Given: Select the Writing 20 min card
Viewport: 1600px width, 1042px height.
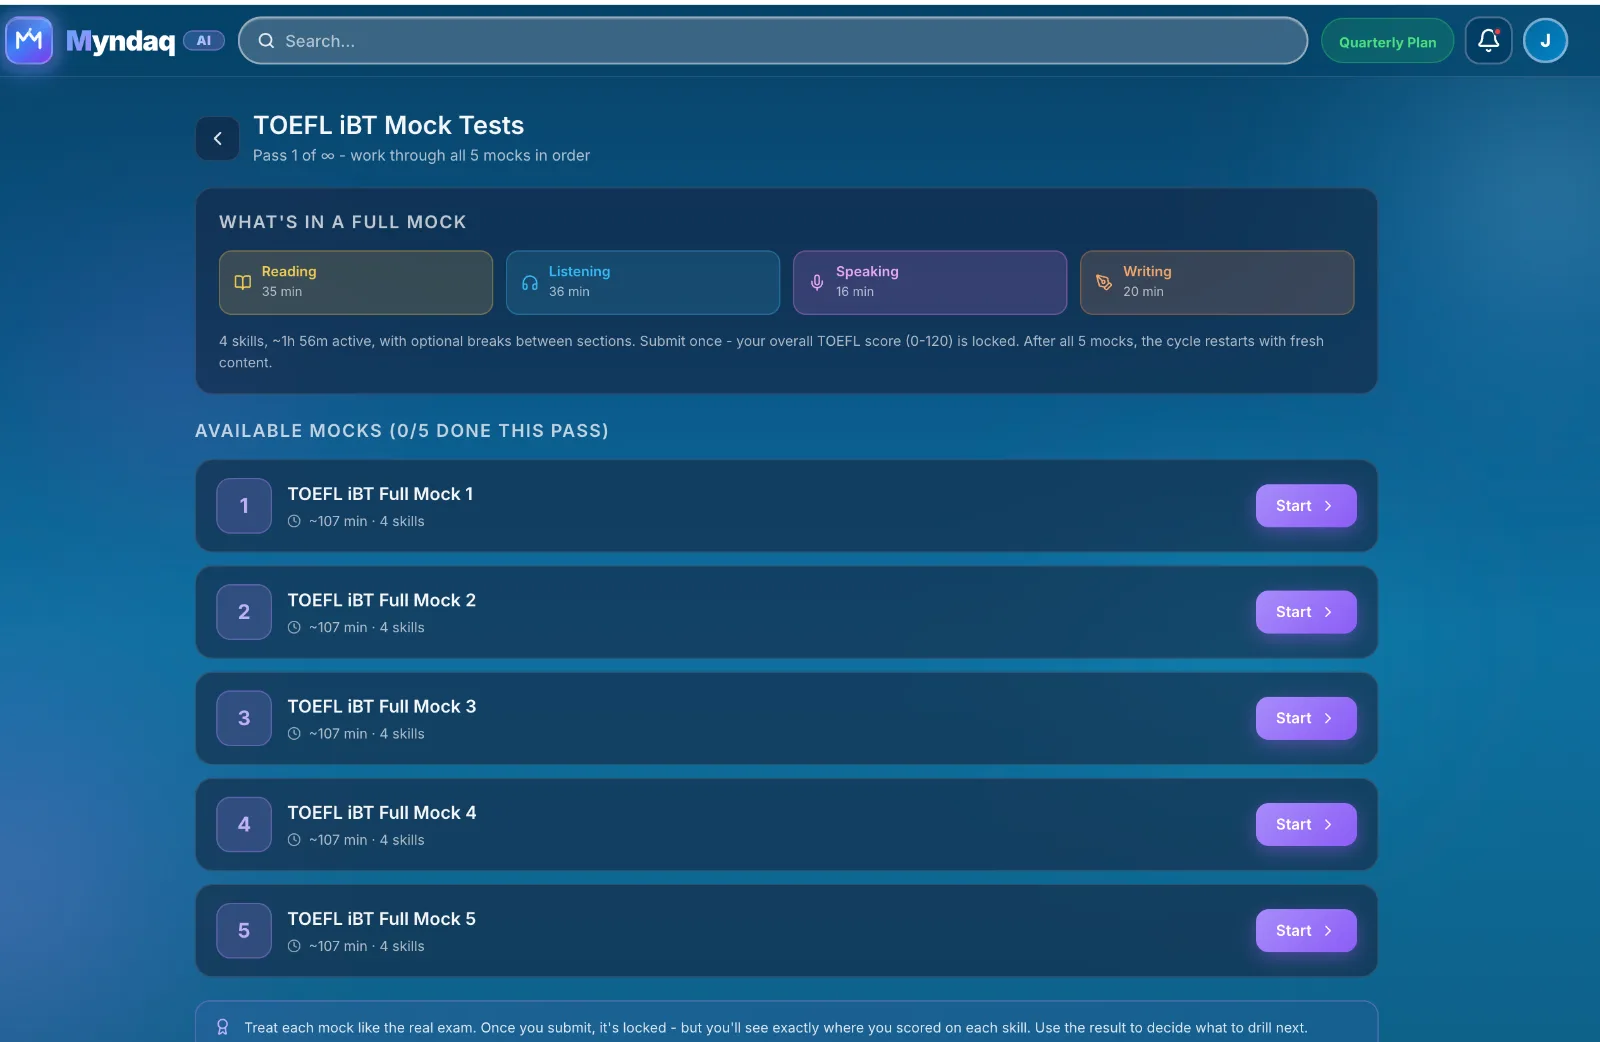Looking at the screenshot, I should point(1217,283).
